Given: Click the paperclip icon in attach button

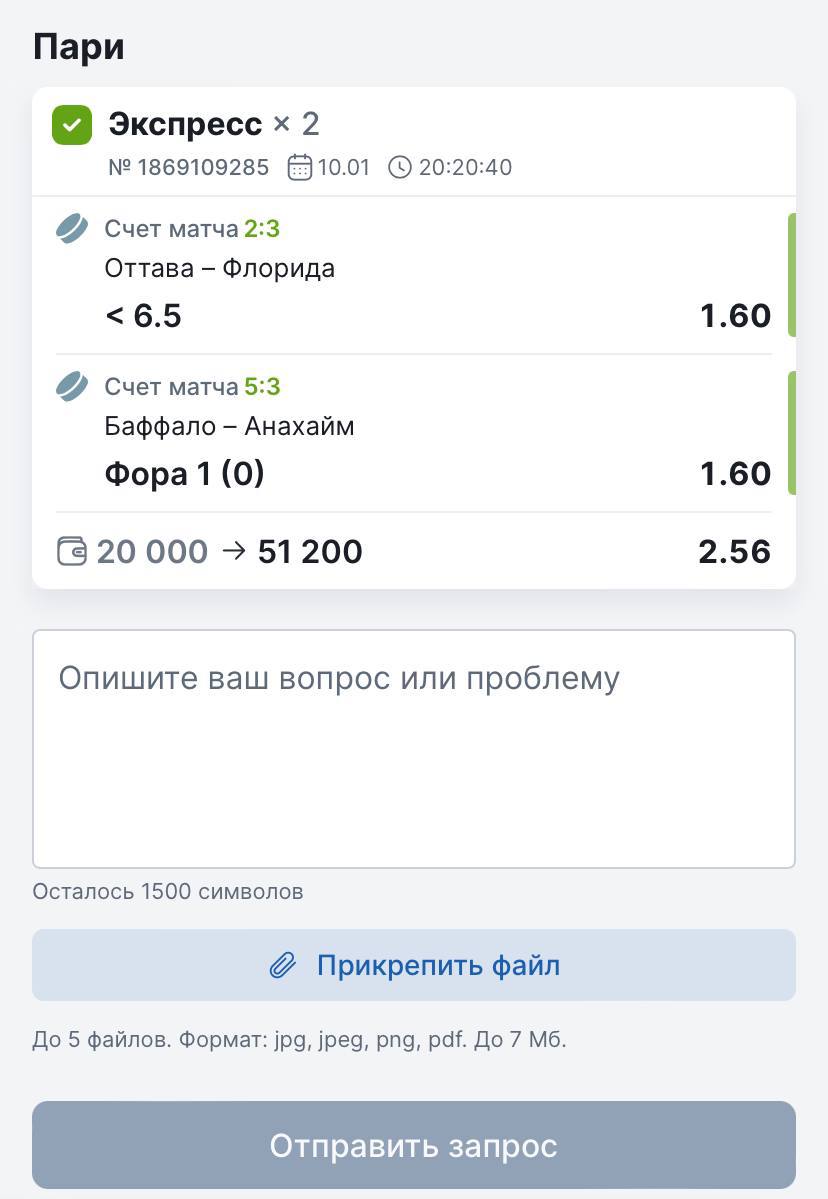Looking at the screenshot, I should pyautogui.click(x=283, y=966).
